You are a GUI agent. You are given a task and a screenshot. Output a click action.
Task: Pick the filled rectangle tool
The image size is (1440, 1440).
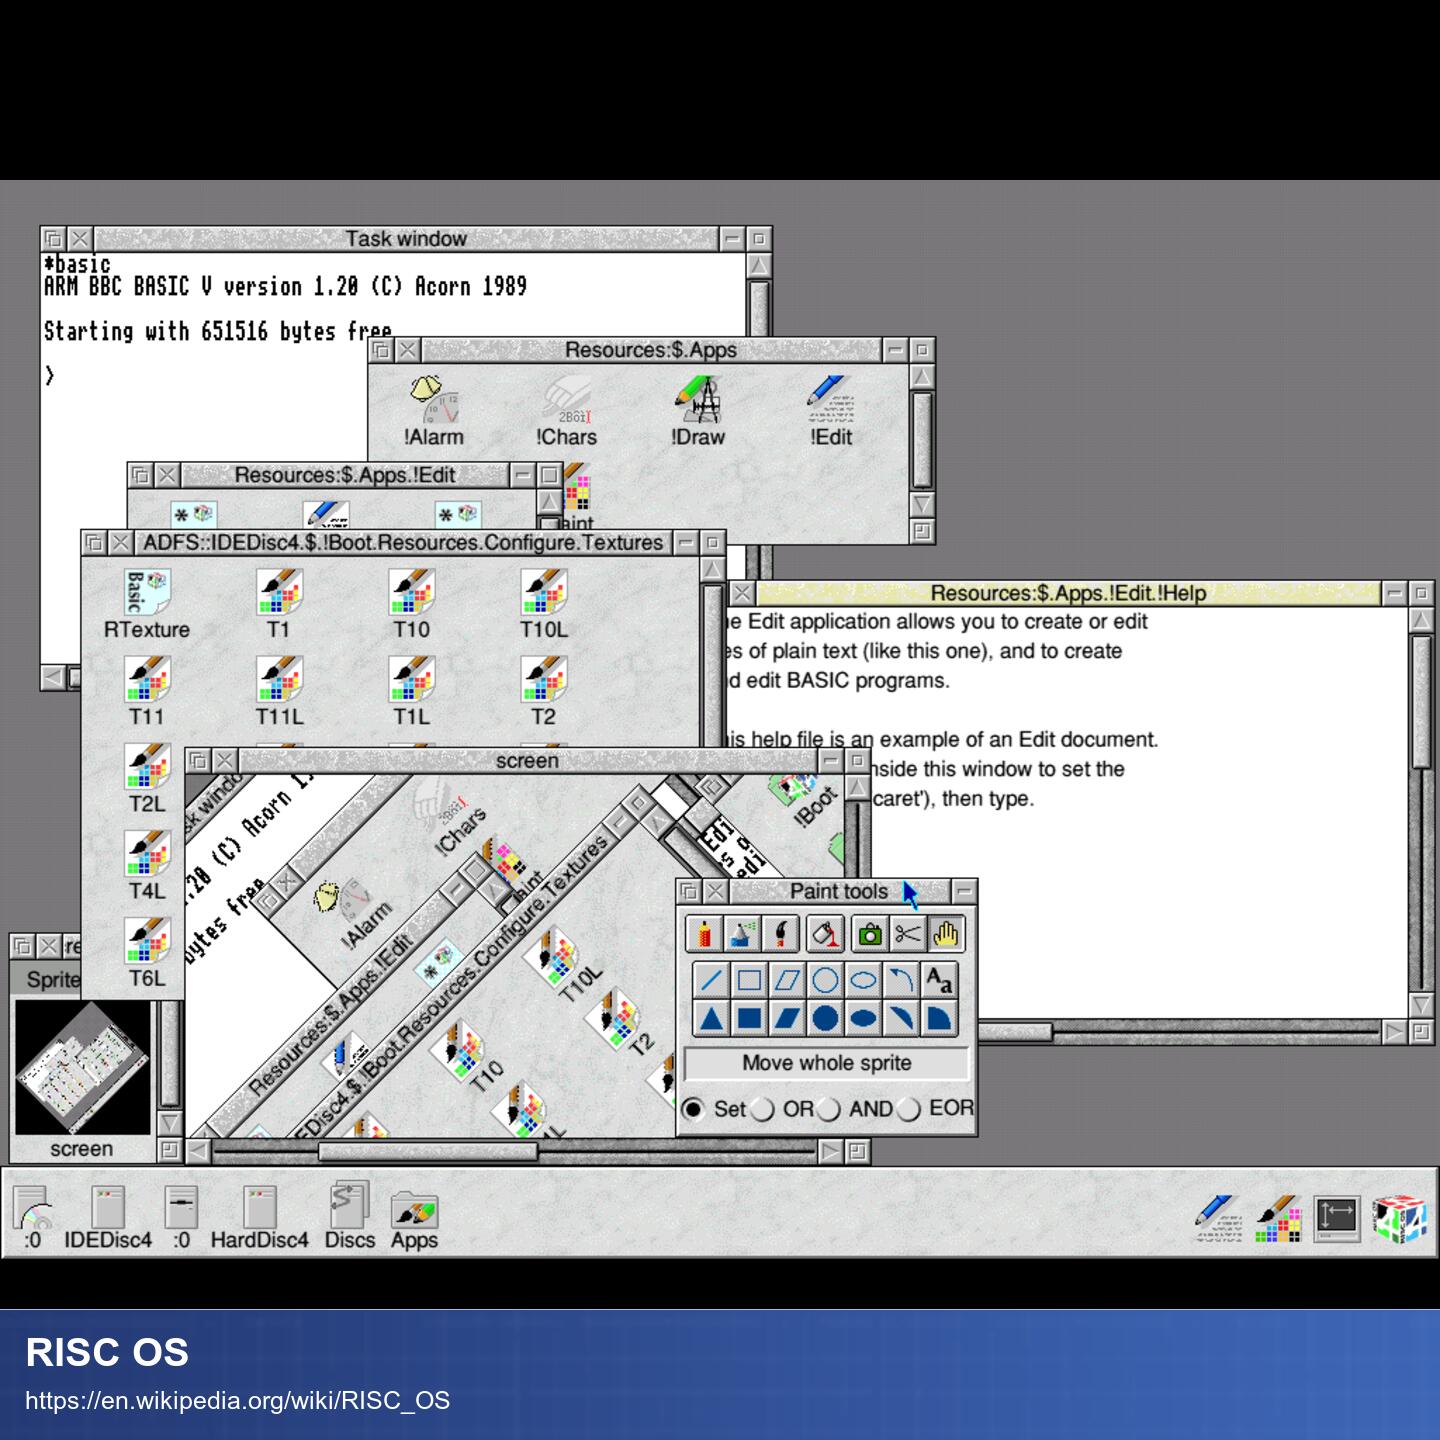tap(749, 1019)
